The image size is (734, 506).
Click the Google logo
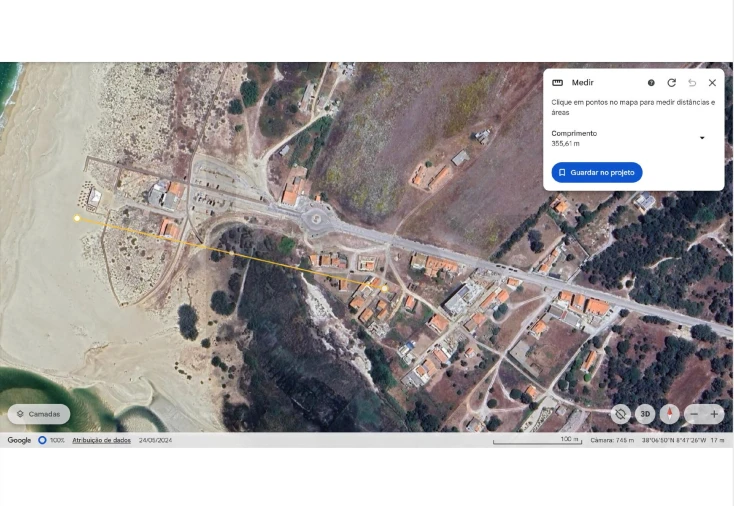pos(19,440)
